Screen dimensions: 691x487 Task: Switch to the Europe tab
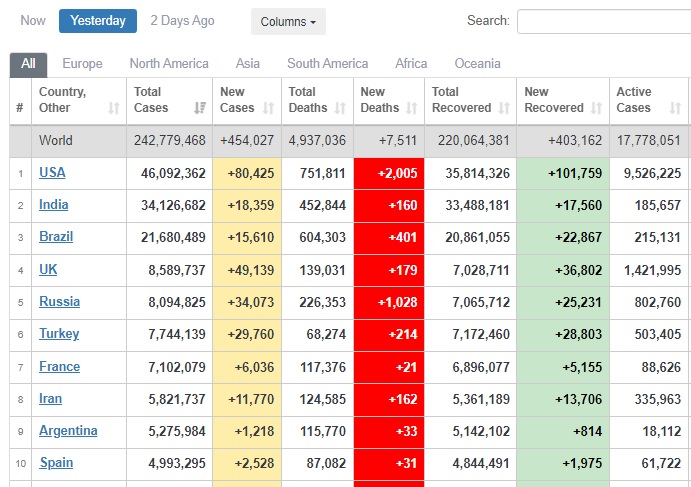(x=82, y=63)
